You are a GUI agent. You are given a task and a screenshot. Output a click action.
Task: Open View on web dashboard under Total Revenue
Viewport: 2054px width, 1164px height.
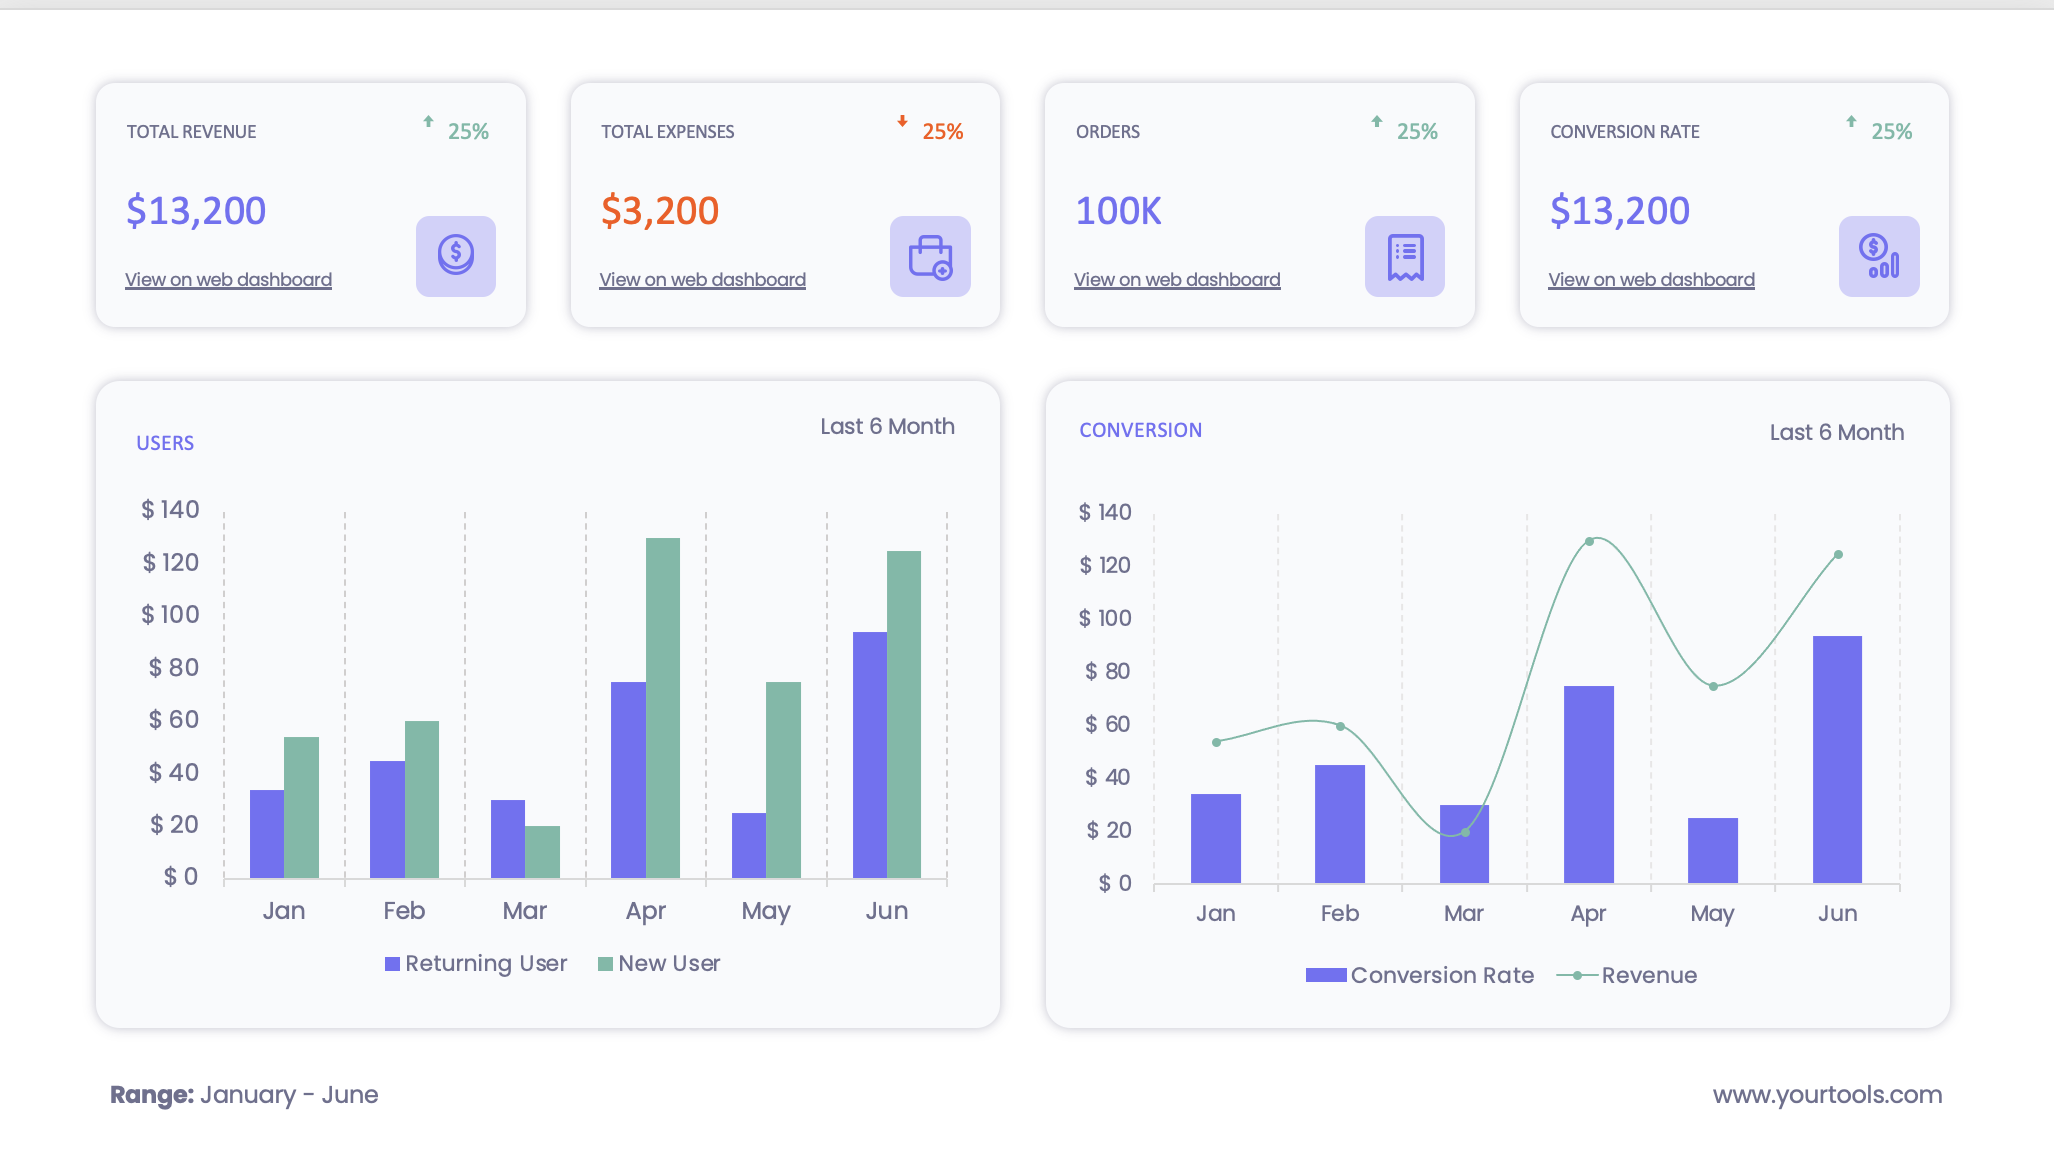228,280
